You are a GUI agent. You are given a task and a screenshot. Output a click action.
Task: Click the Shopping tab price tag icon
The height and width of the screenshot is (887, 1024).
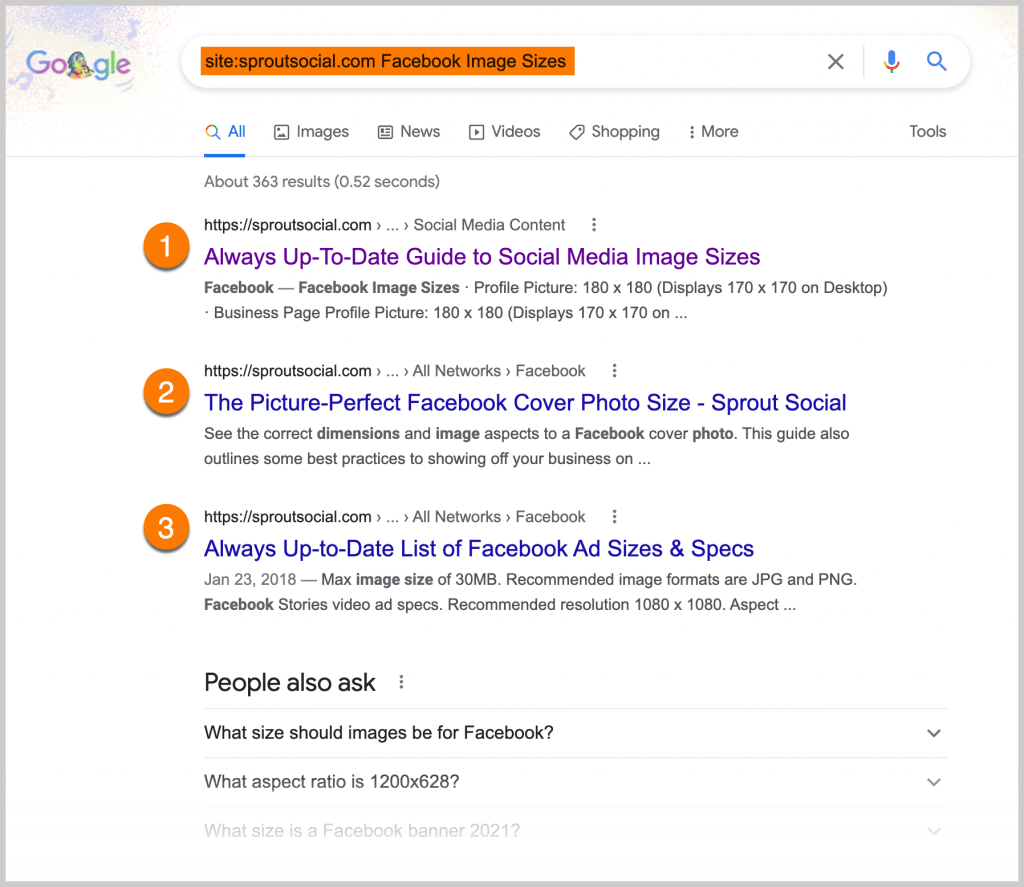coord(576,131)
